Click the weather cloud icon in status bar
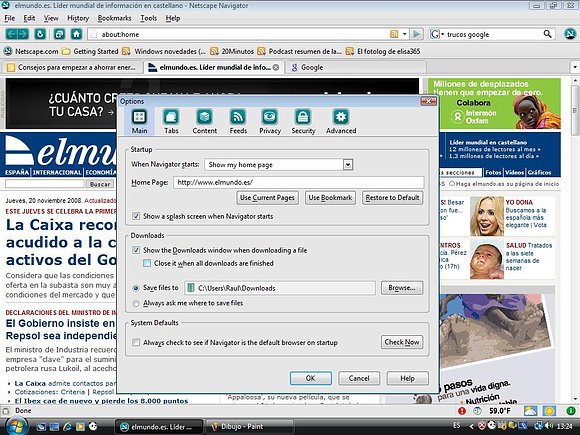The height and width of the screenshot is (435, 580). tap(530, 411)
